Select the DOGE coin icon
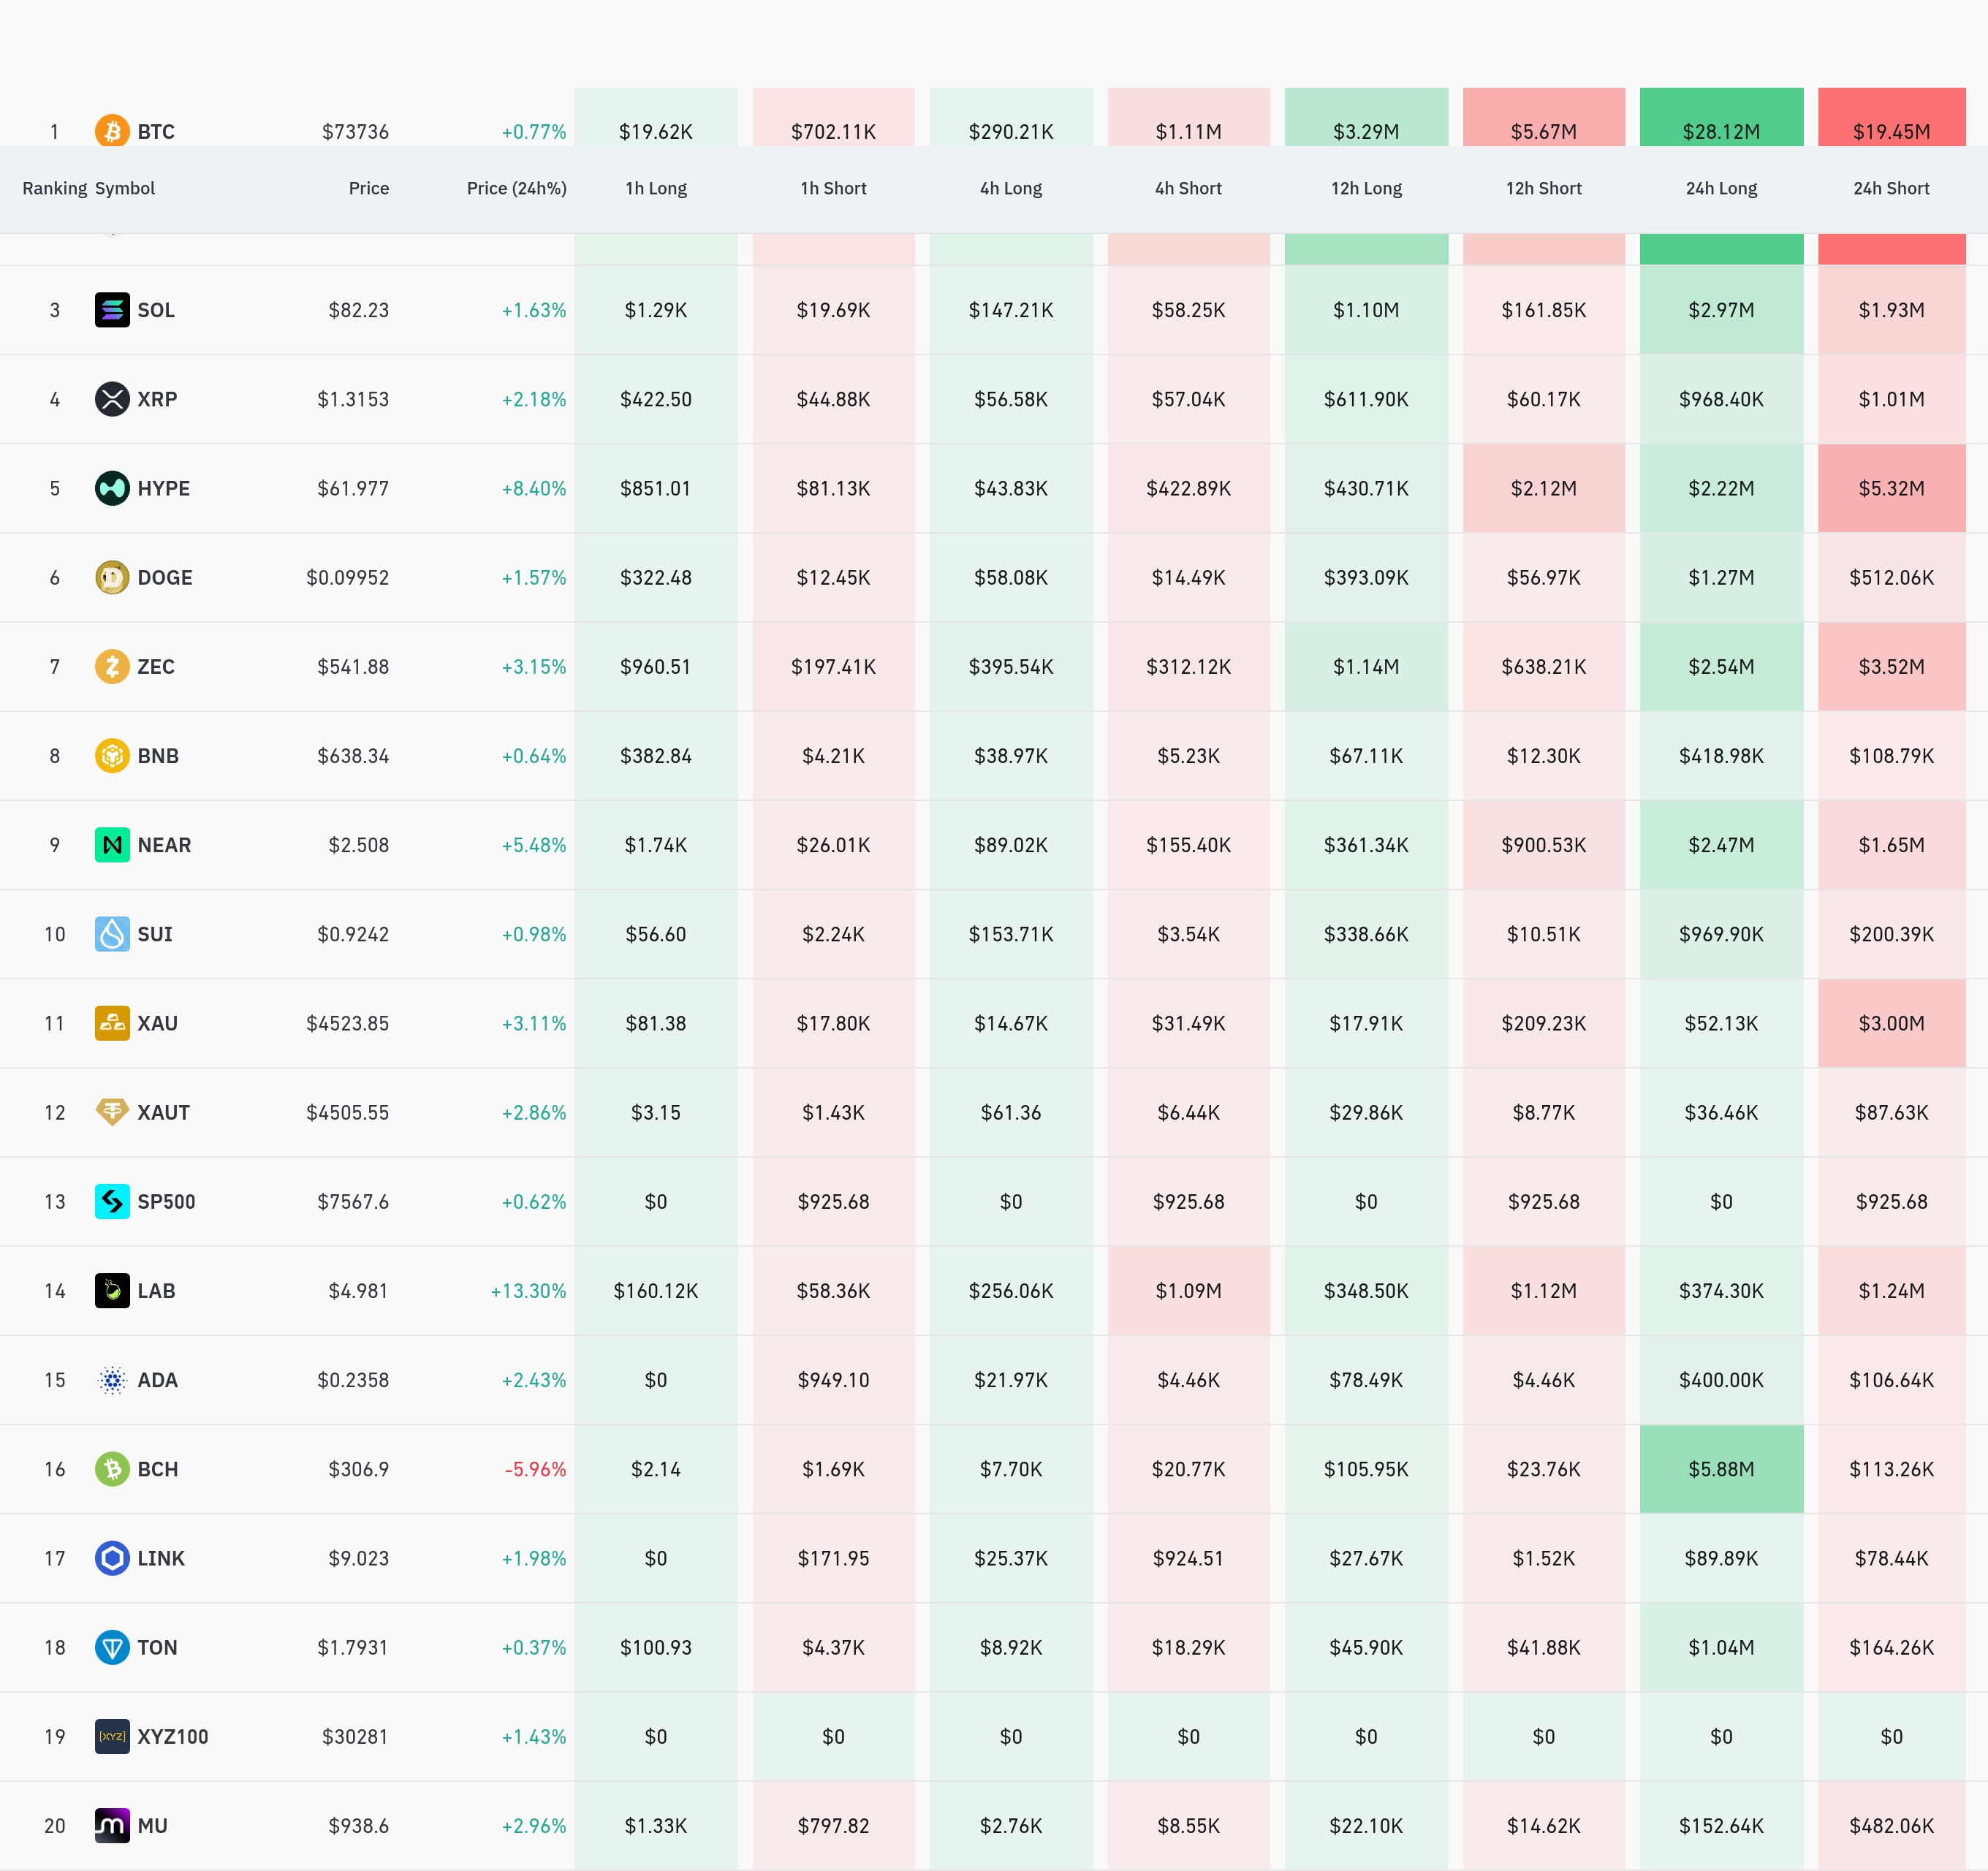 pyautogui.click(x=112, y=577)
